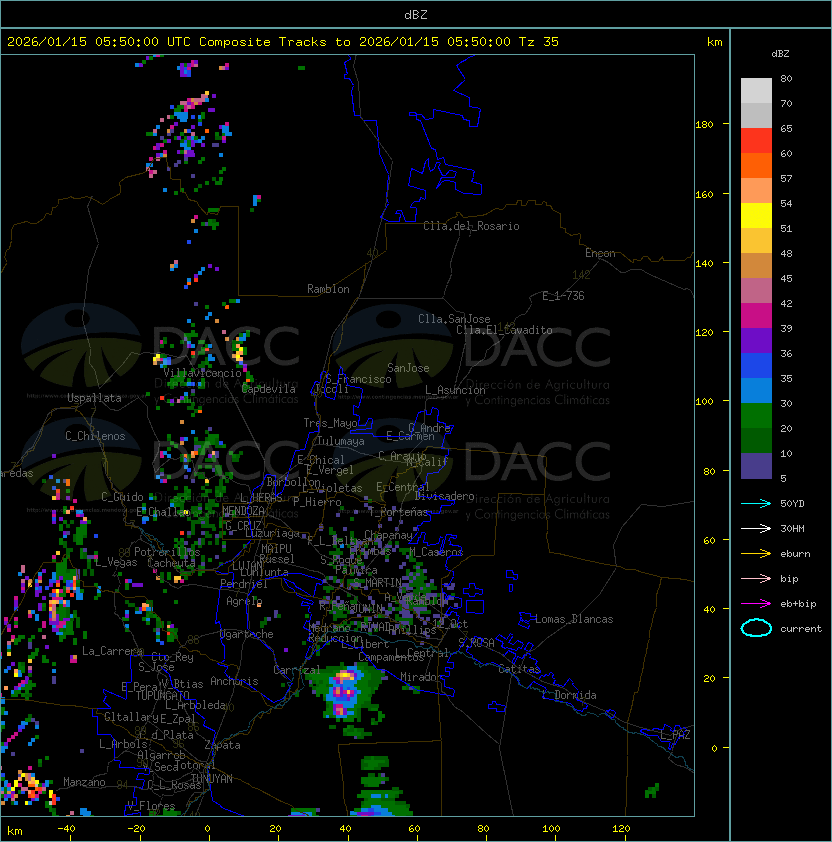Viewport: 832px width, 842px height.
Task: Click the Lomas_Blancas label on map
Action: 574,619
